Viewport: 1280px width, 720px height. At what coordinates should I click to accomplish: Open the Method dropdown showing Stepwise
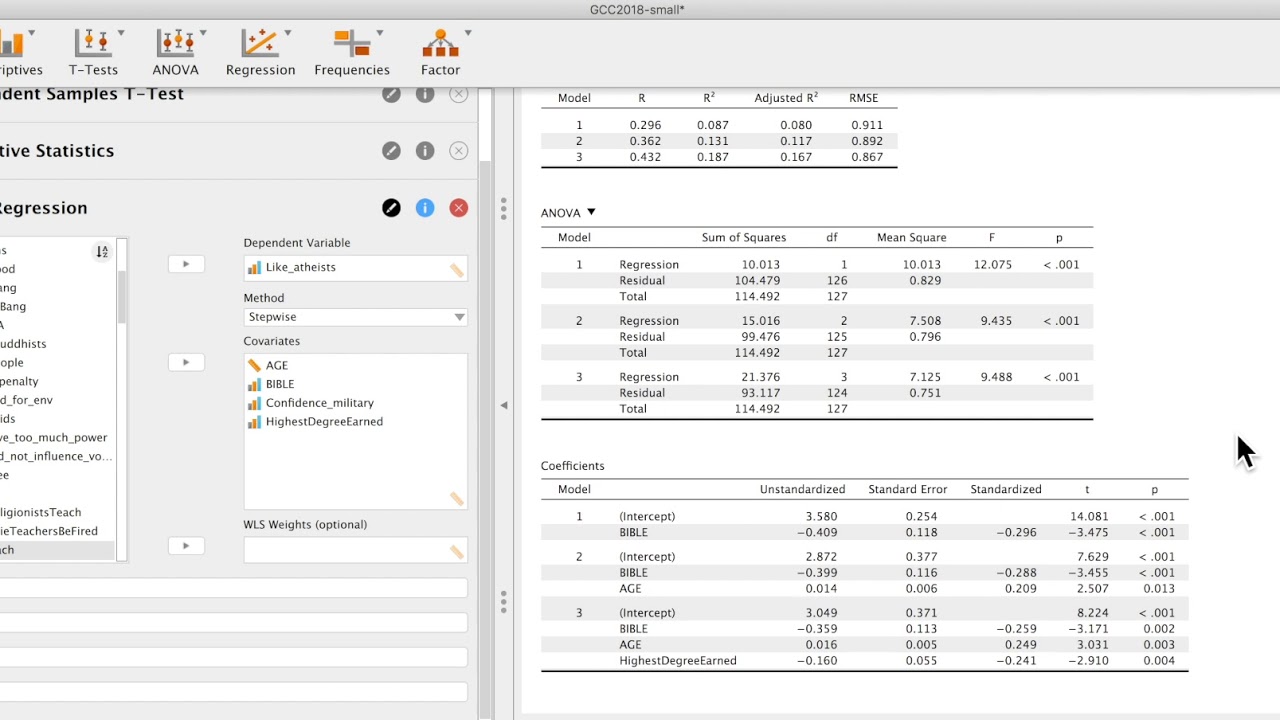tap(355, 317)
